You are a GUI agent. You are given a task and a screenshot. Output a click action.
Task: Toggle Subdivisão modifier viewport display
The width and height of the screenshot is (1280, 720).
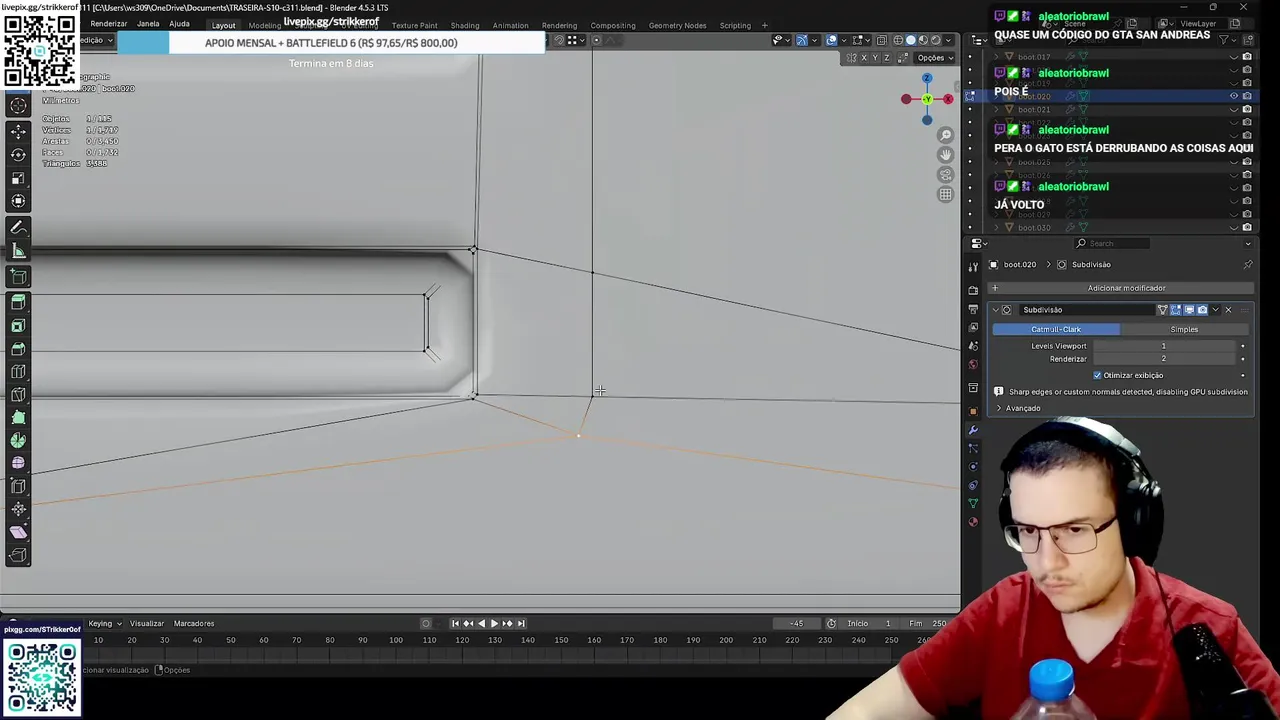1189,310
